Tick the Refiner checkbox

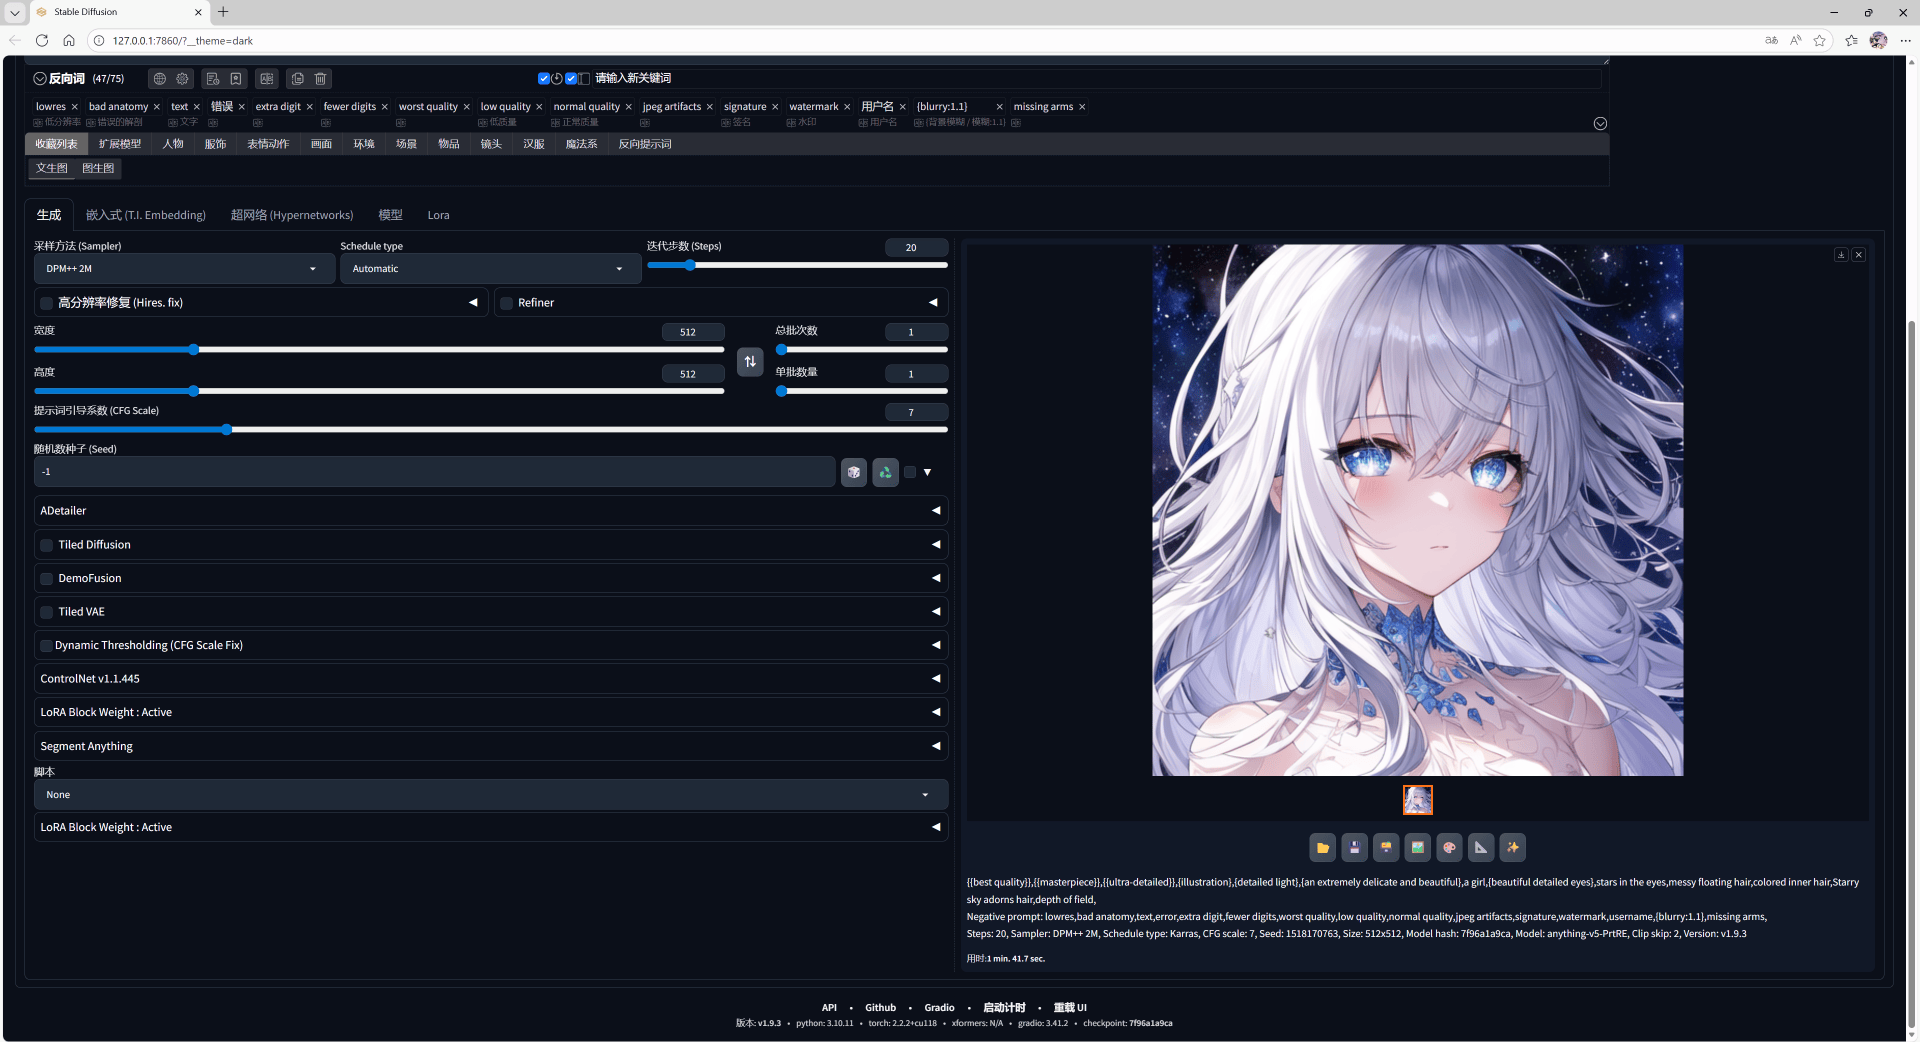(507, 303)
